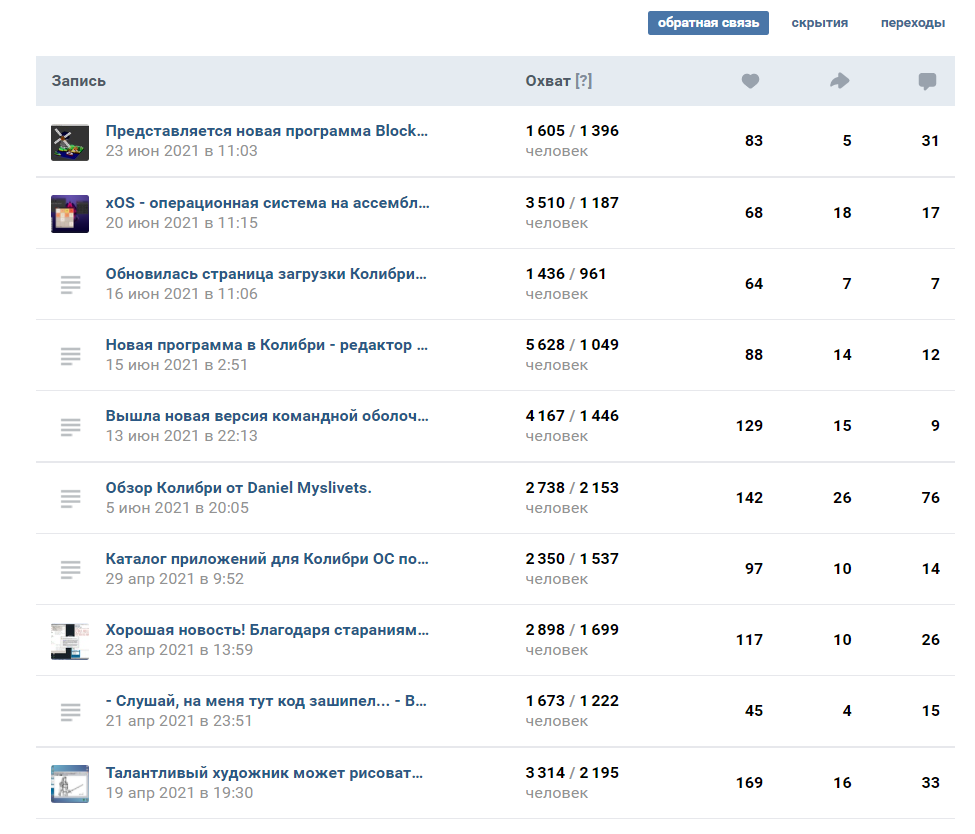Click the likes heart column icon
Screen dimensions: 975x834
[750, 81]
